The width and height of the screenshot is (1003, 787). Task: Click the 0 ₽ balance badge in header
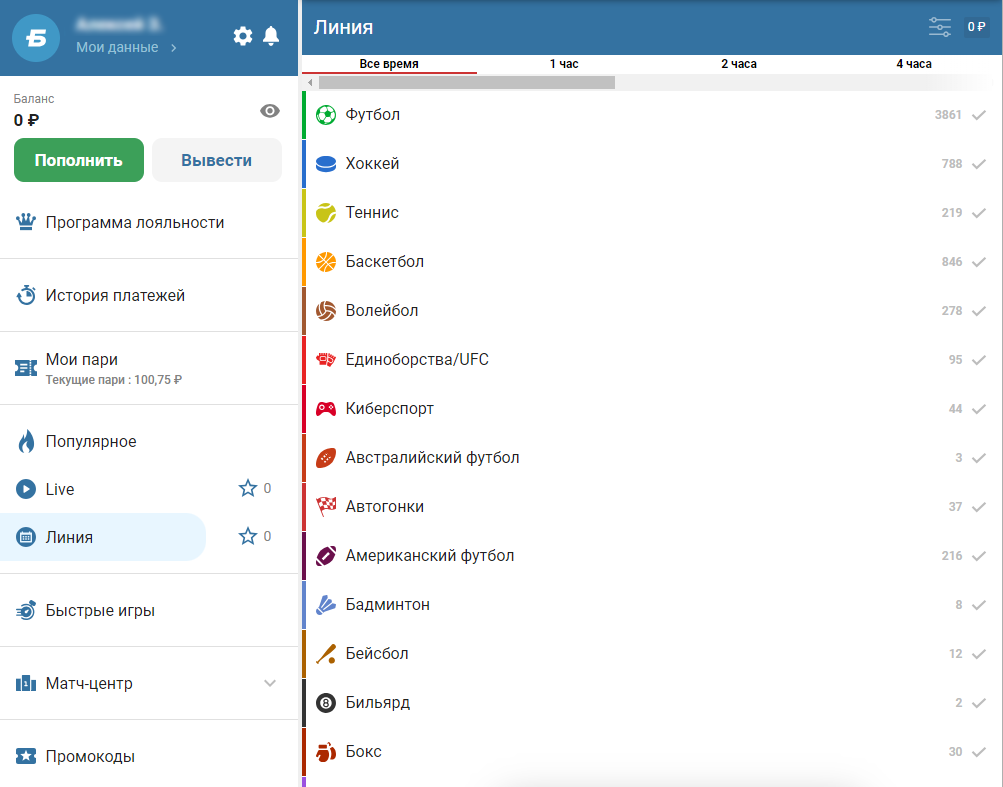976,27
